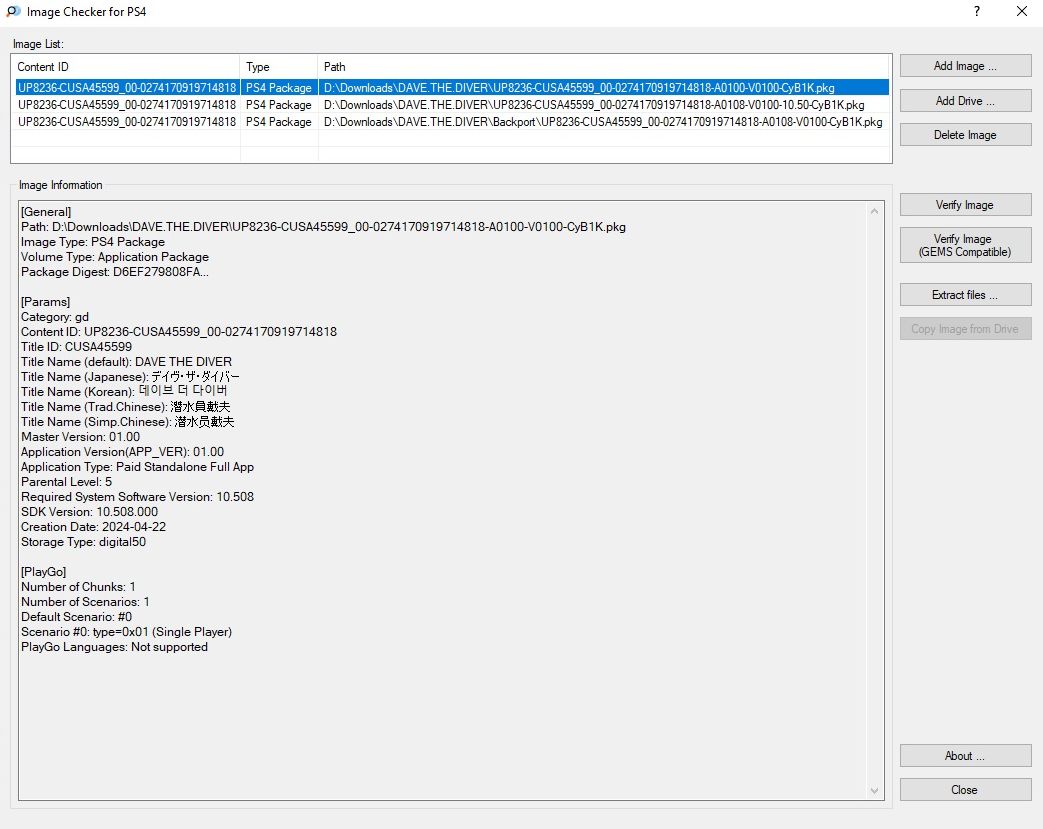Viewport: 1043px width, 829px height.
Task: Click the Default Scenario: #0 line
Action: point(76,617)
